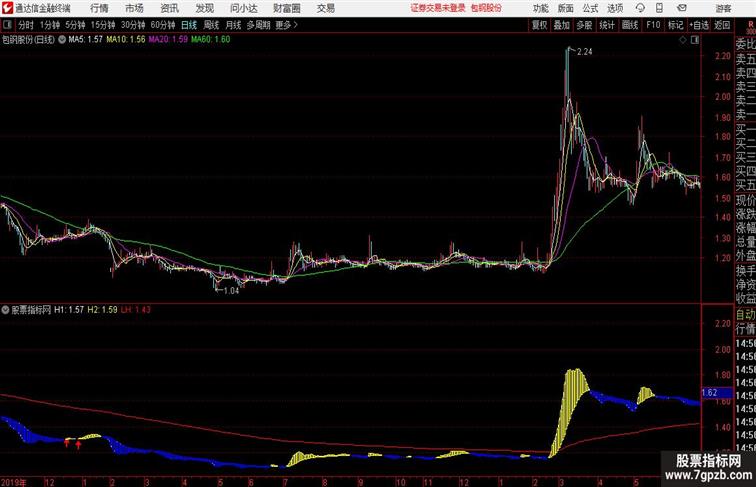Click the 返回 back button
The height and width of the screenshot is (487, 756).
(722, 25)
